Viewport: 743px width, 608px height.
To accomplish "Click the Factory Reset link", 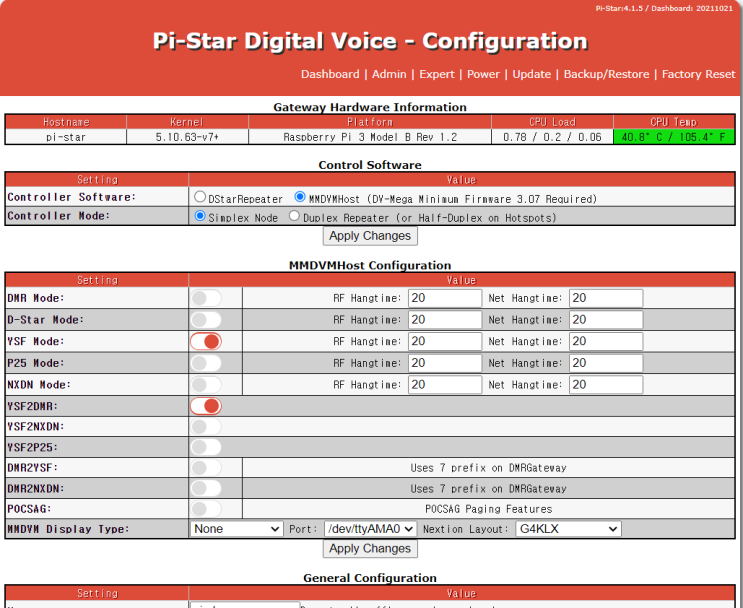I will (698, 74).
